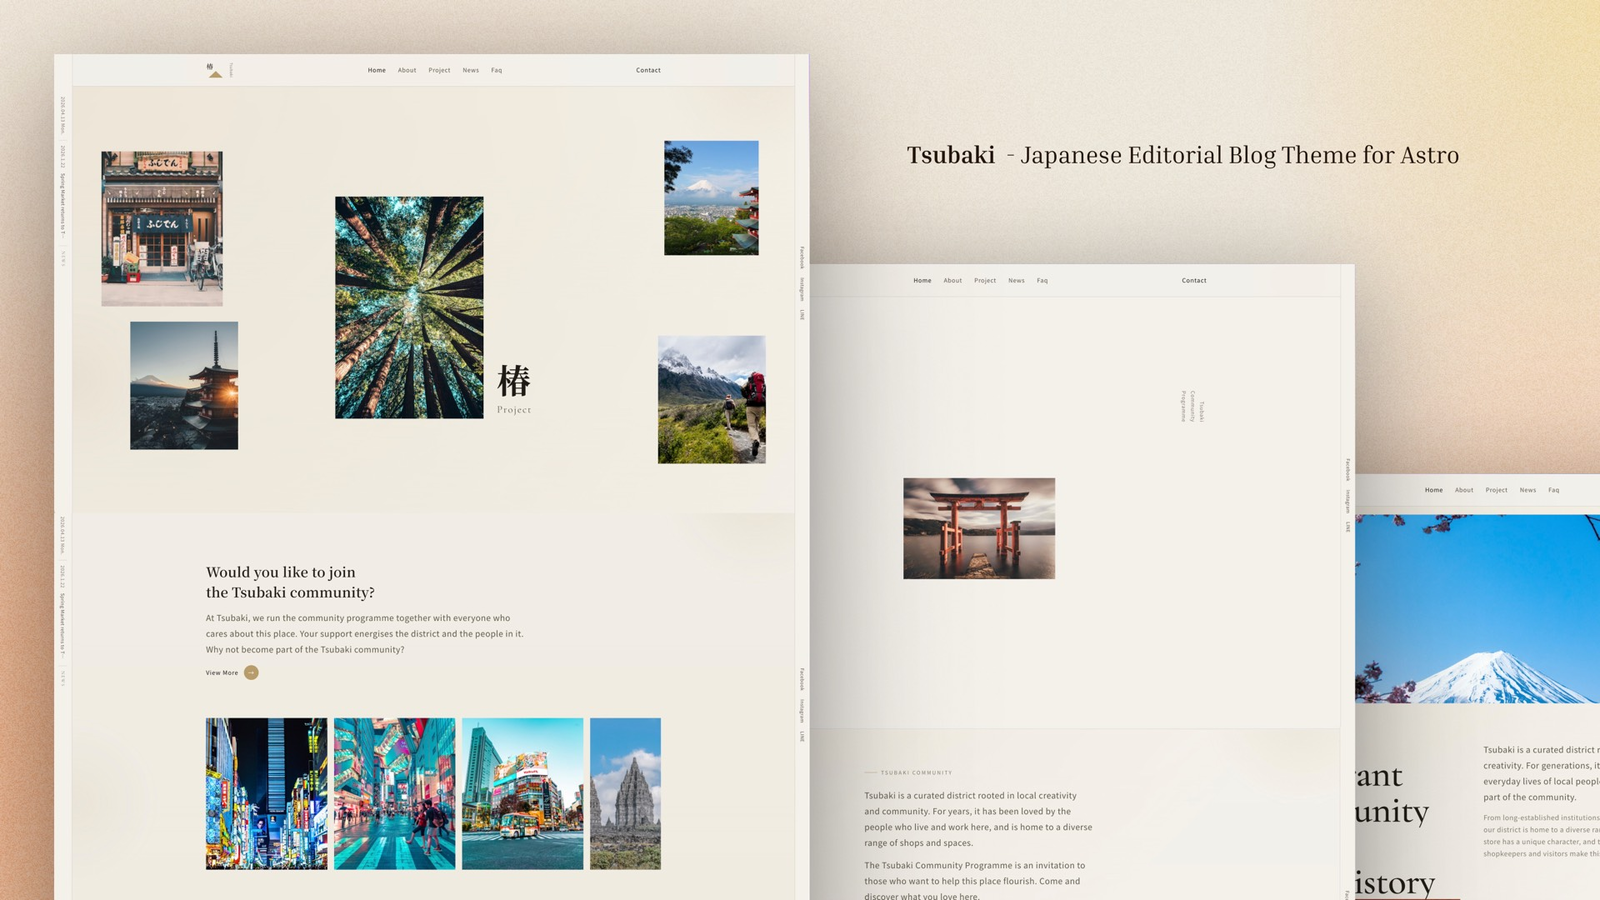
Task: Open the Mount Fuji city overlook photo
Action: click(x=711, y=198)
